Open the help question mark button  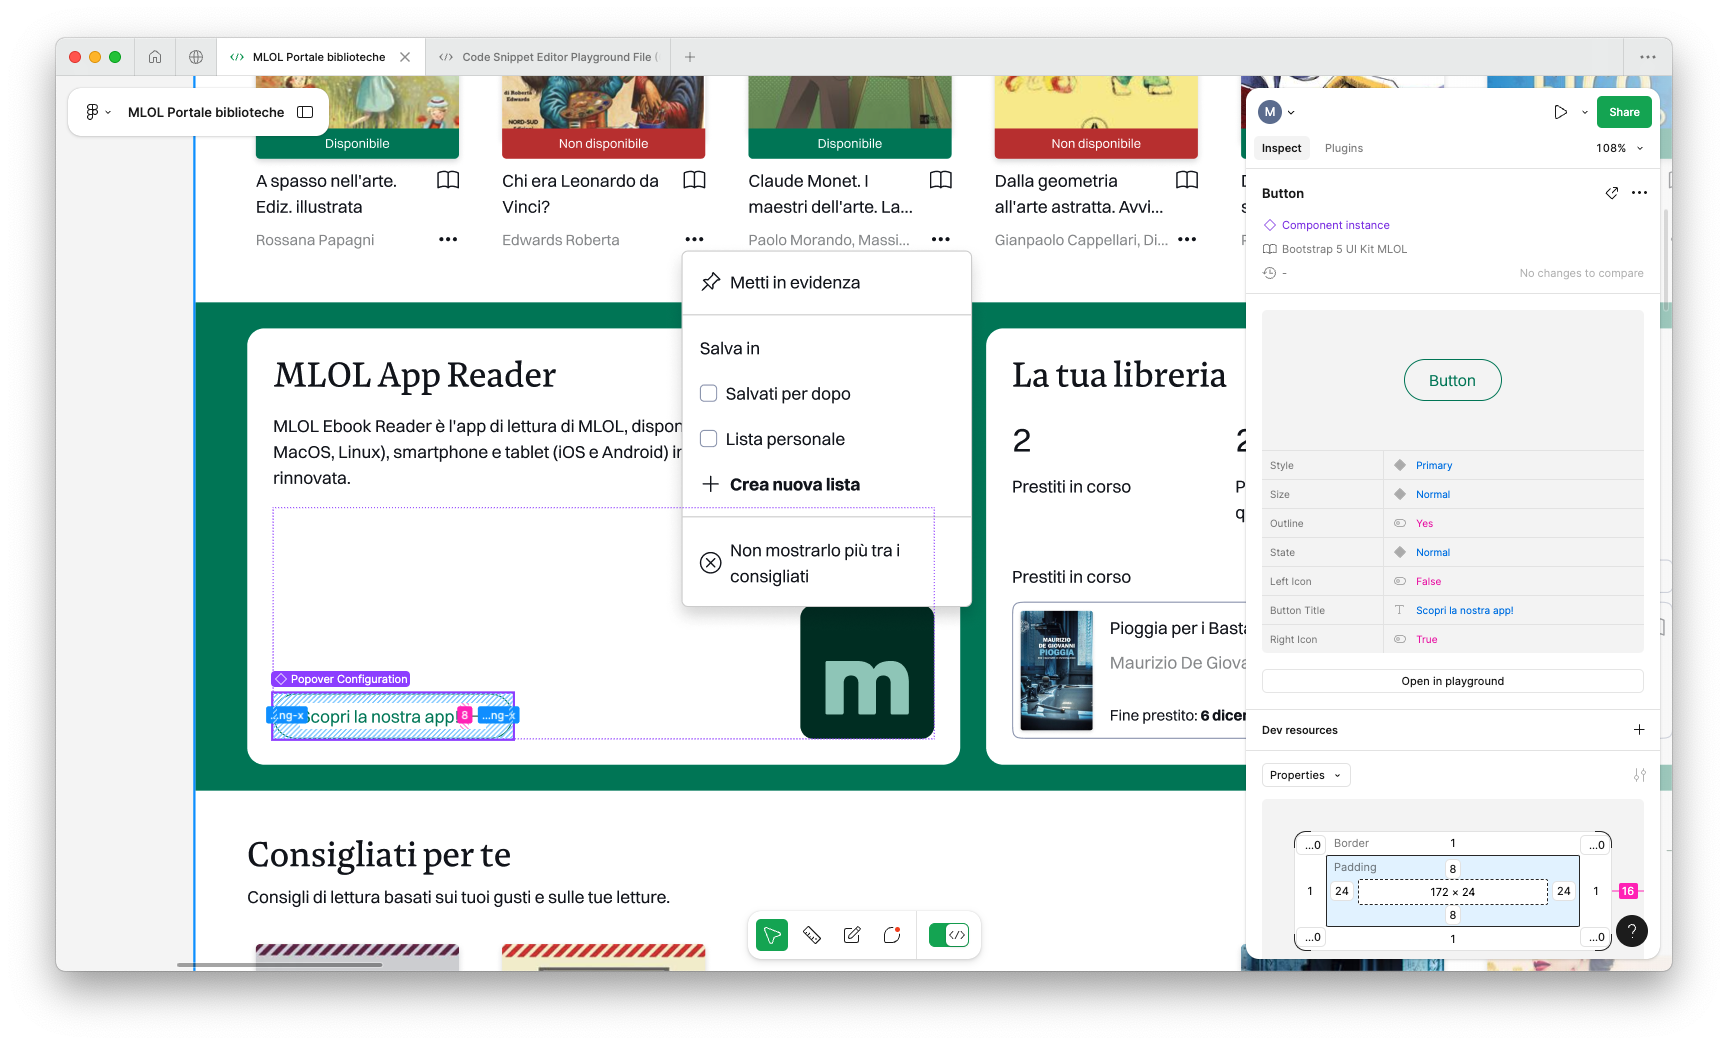point(1631,931)
